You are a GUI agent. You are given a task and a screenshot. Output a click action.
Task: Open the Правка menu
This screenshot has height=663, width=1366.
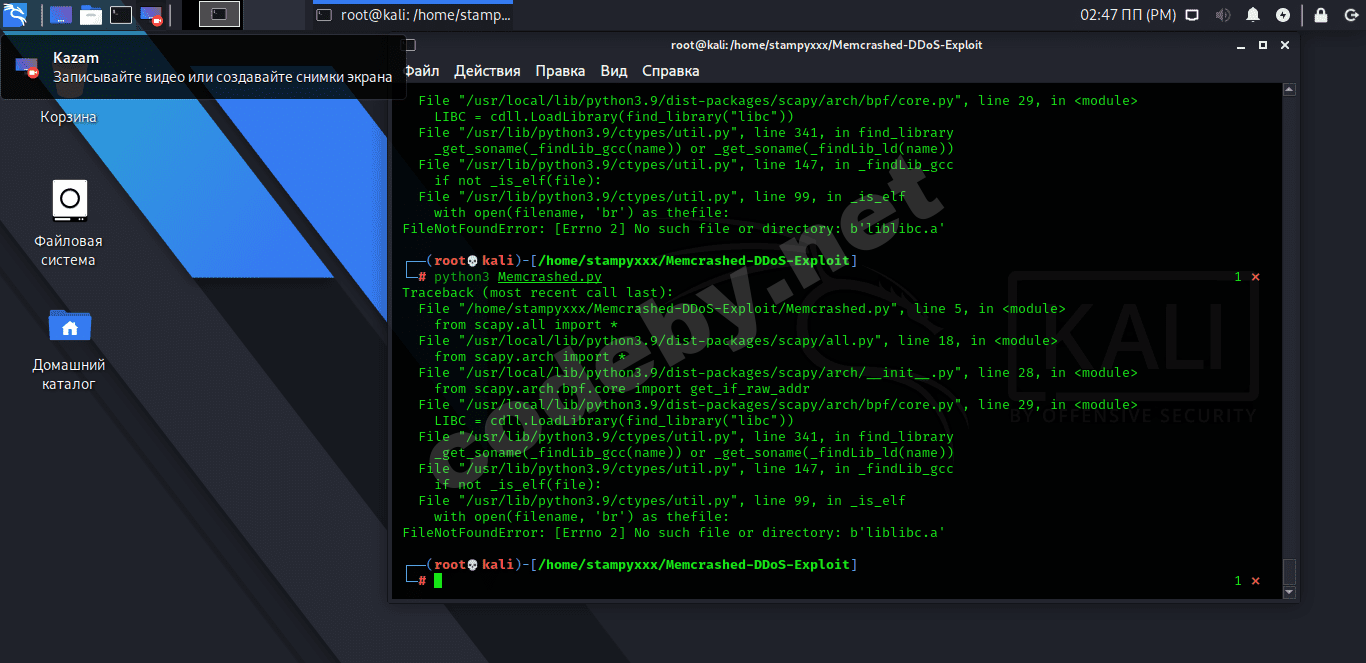(x=560, y=71)
